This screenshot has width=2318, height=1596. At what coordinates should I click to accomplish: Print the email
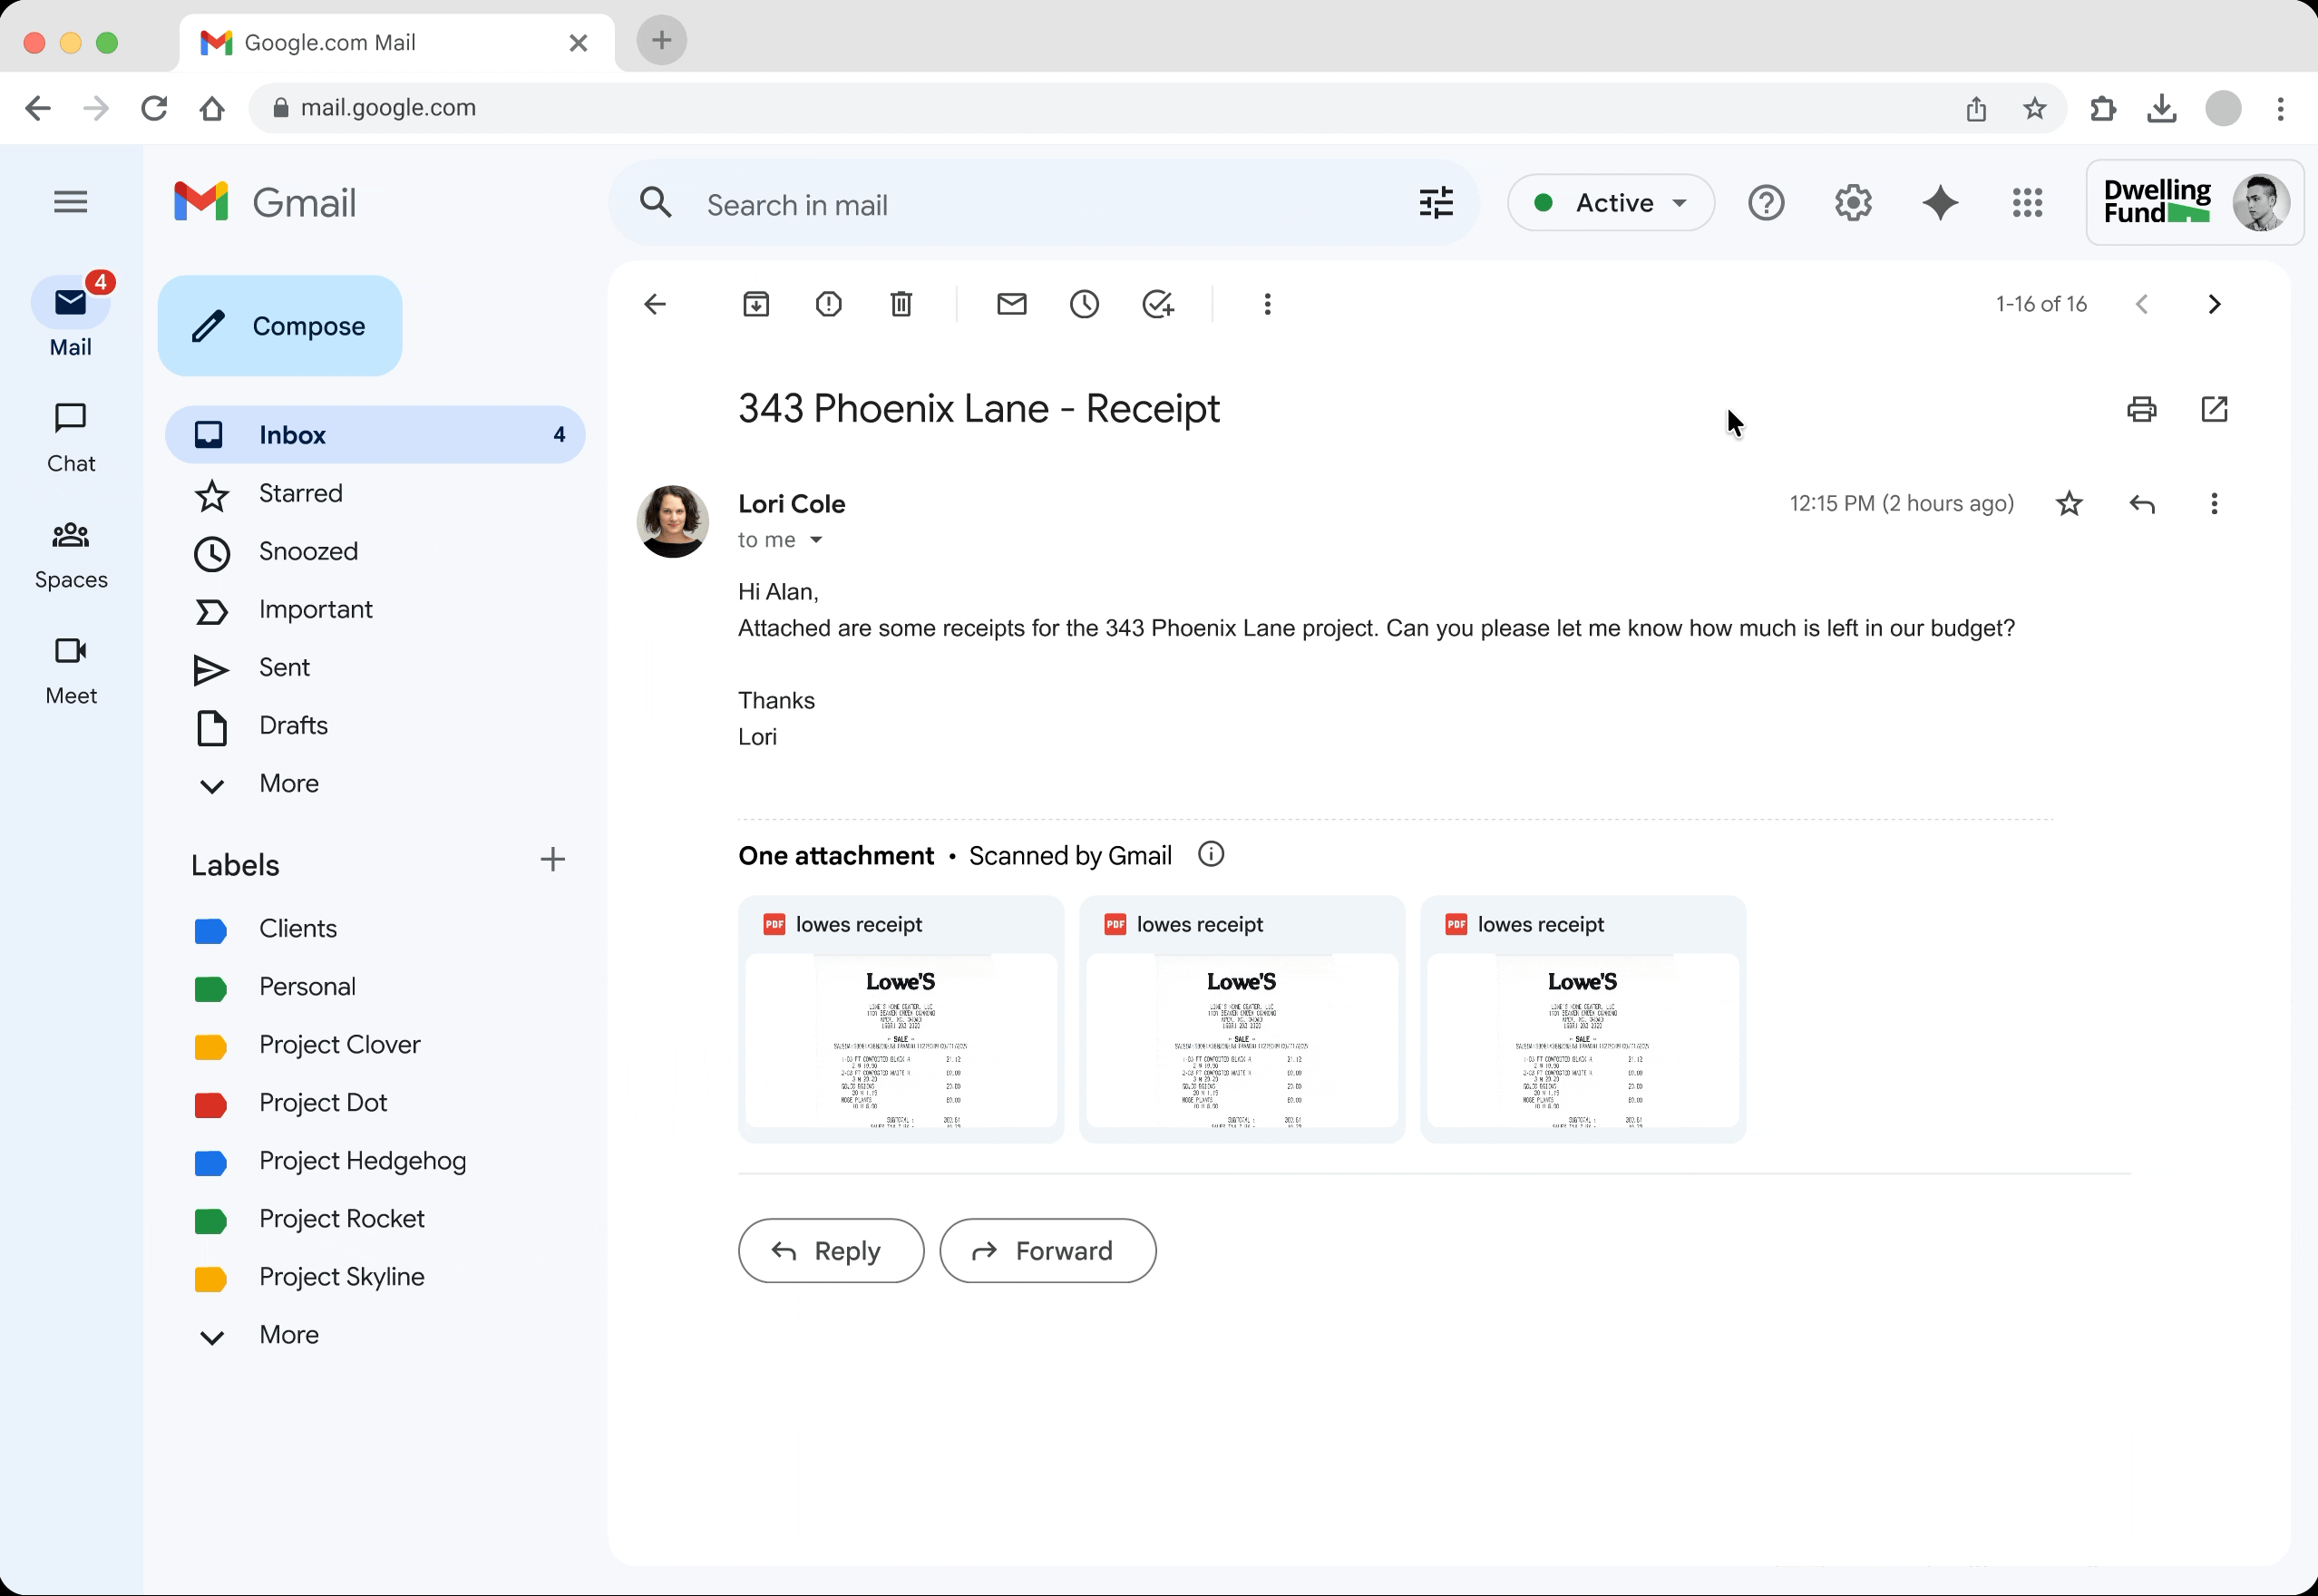(x=2141, y=409)
